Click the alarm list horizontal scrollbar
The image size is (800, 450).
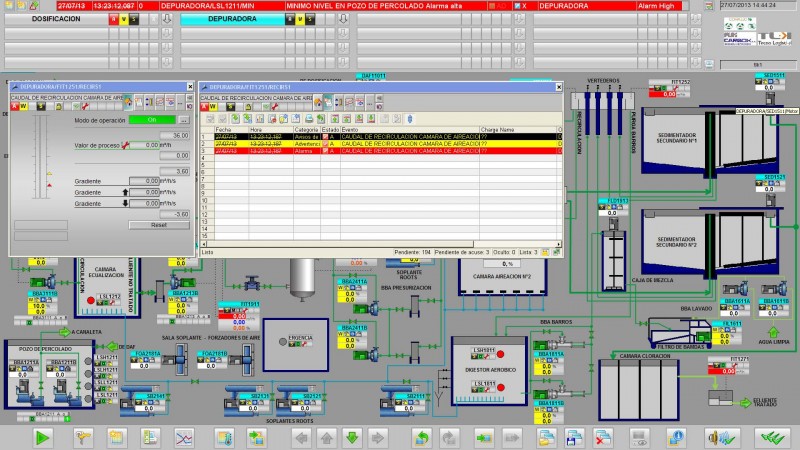pyautogui.click(x=381, y=244)
